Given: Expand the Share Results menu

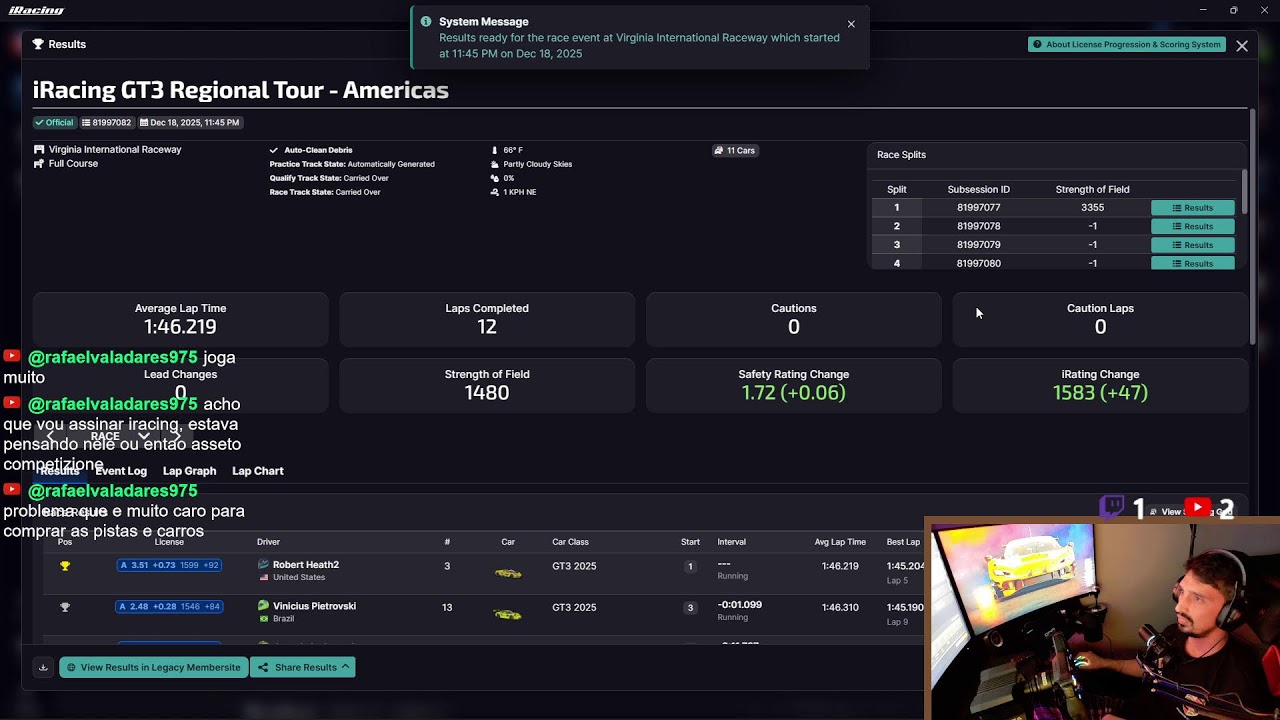Looking at the screenshot, I should pos(303,667).
